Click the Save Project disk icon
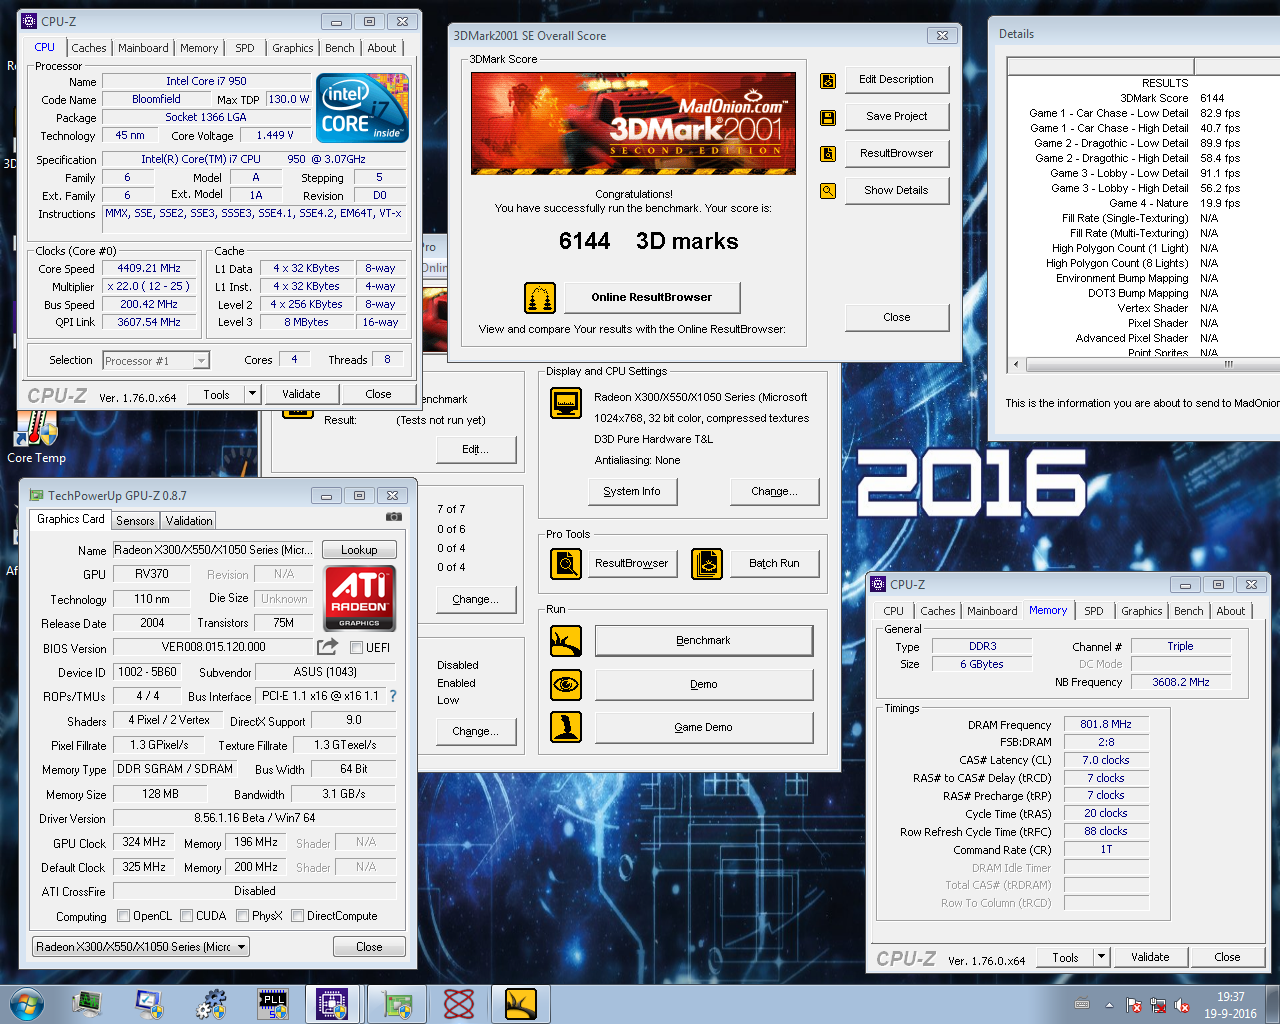This screenshot has width=1280, height=1024. coord(828,118)
